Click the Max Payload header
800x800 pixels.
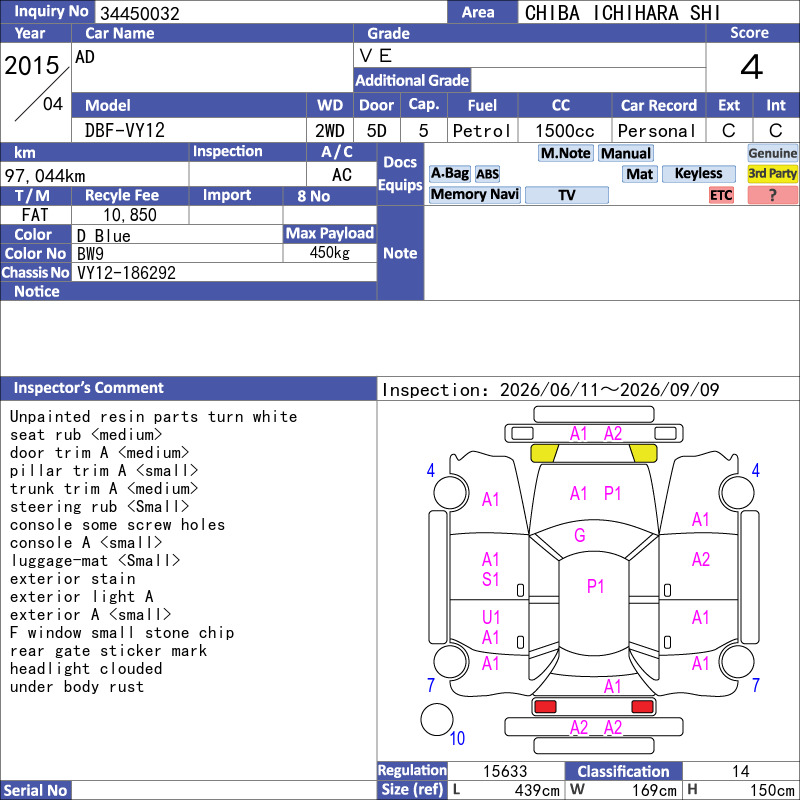pos(330,234)
